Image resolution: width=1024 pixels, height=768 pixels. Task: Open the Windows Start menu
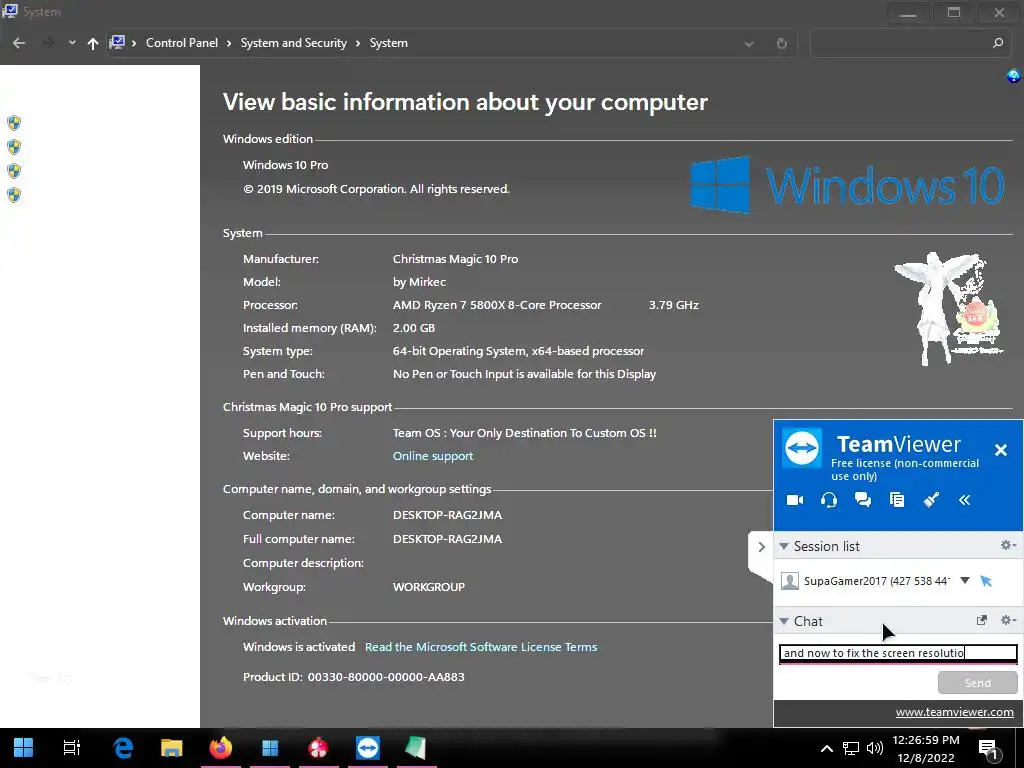coord(24,748)
